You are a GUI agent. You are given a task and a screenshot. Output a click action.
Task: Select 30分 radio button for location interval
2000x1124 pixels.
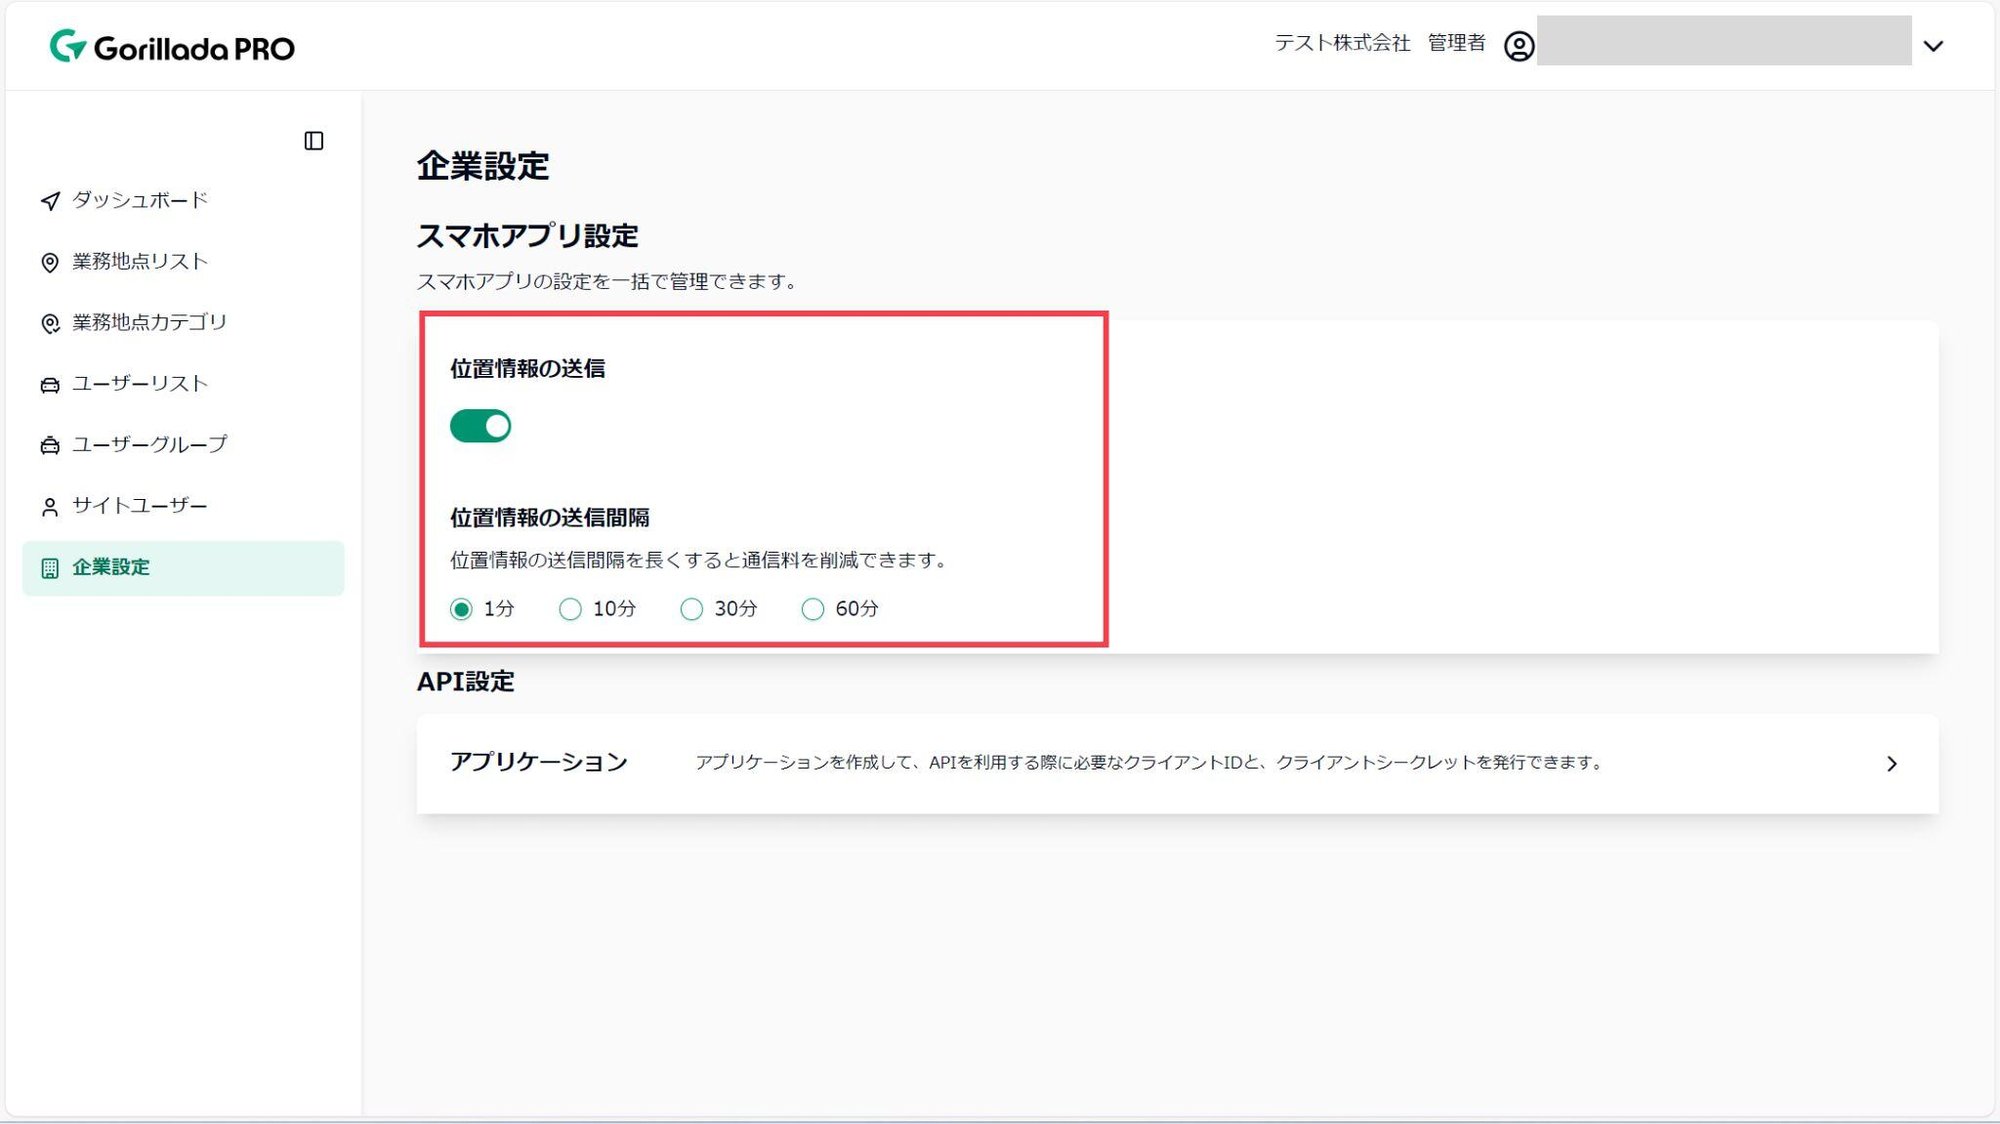[x=690, y=609]
